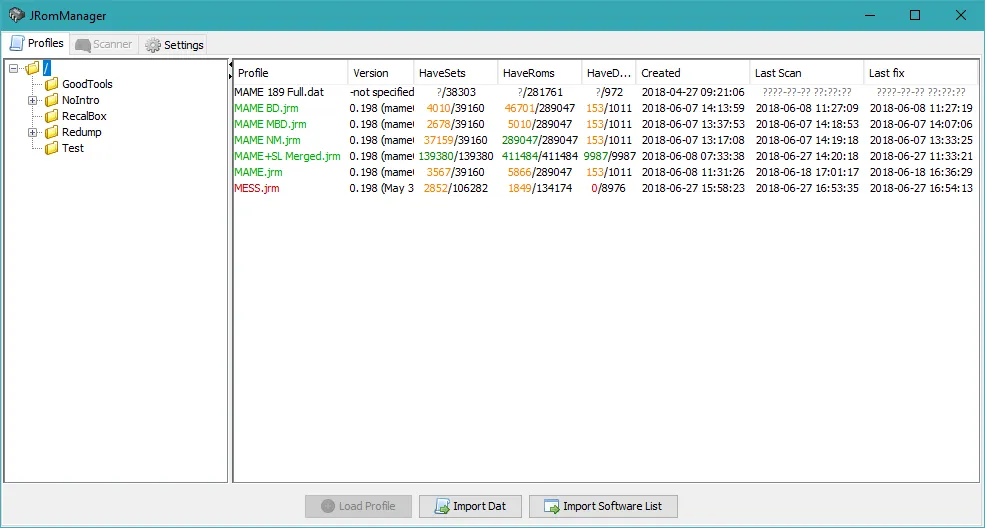Click the 9987/9987 HaveDisks cell

(x=609, y=156)
